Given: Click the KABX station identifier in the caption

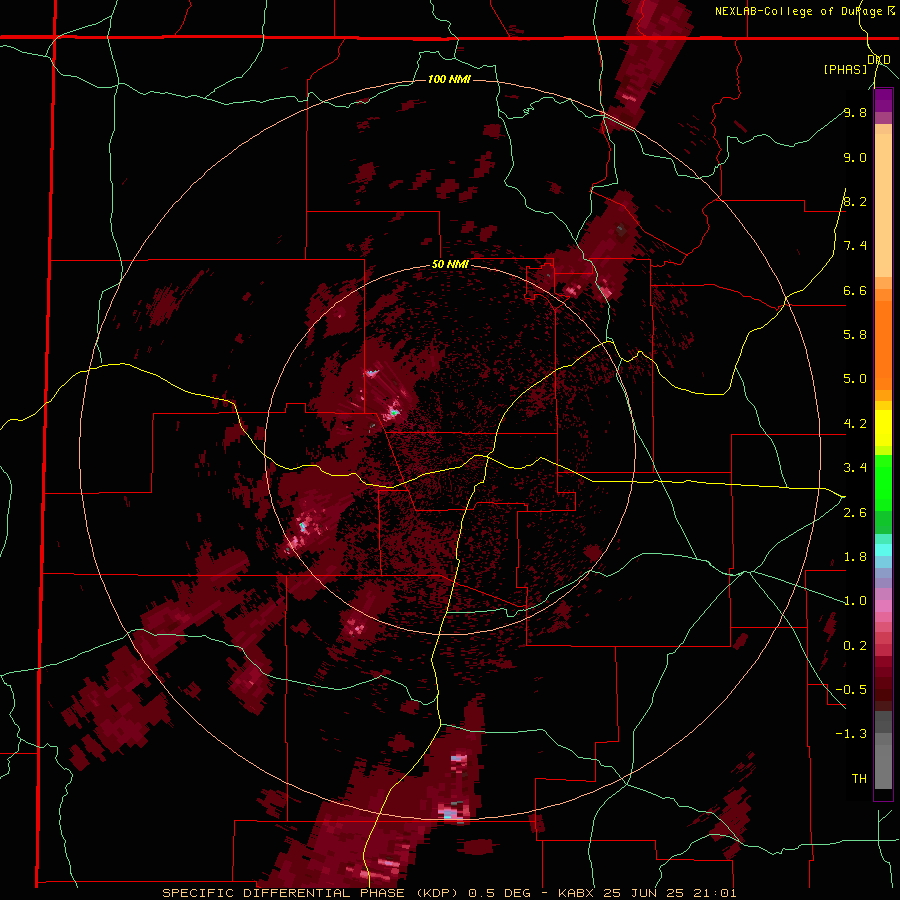Looking at the screenshot, I should (579, 893).
